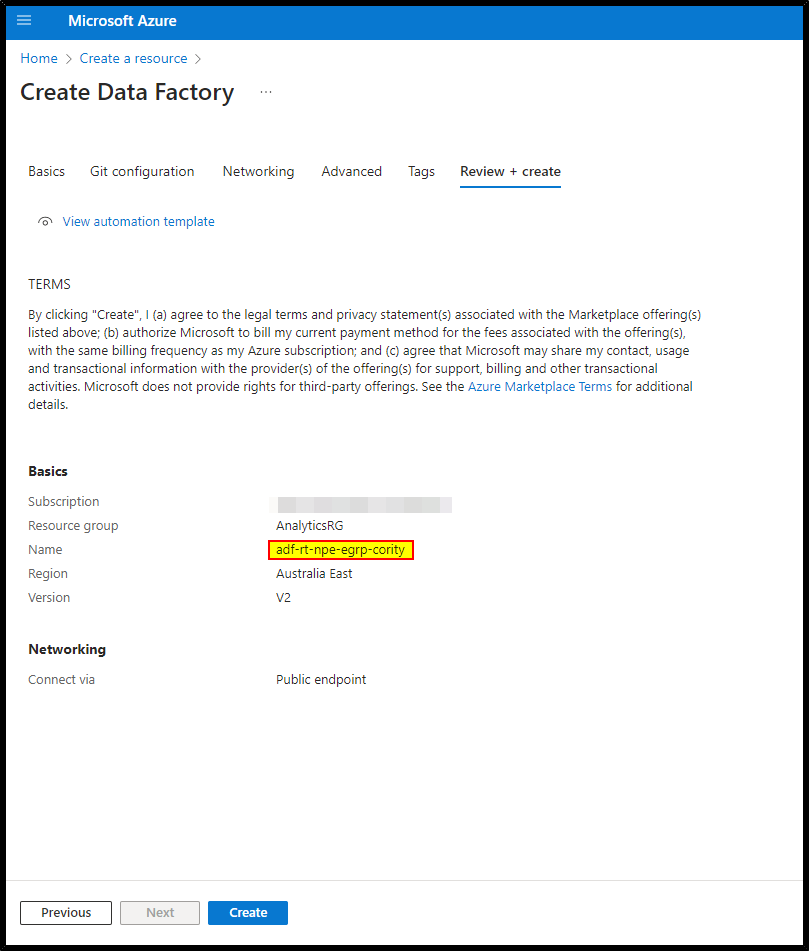Open View automation template link

138,221
